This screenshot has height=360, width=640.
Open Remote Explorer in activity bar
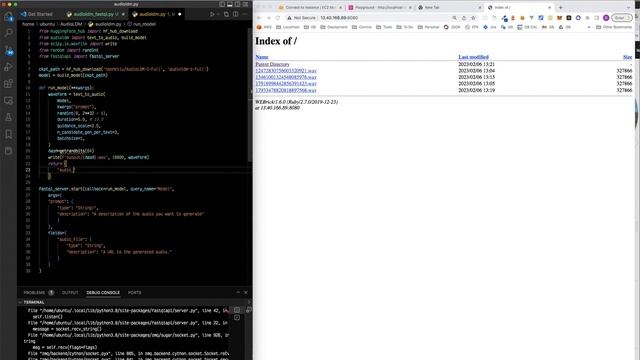tap(9, 100)
